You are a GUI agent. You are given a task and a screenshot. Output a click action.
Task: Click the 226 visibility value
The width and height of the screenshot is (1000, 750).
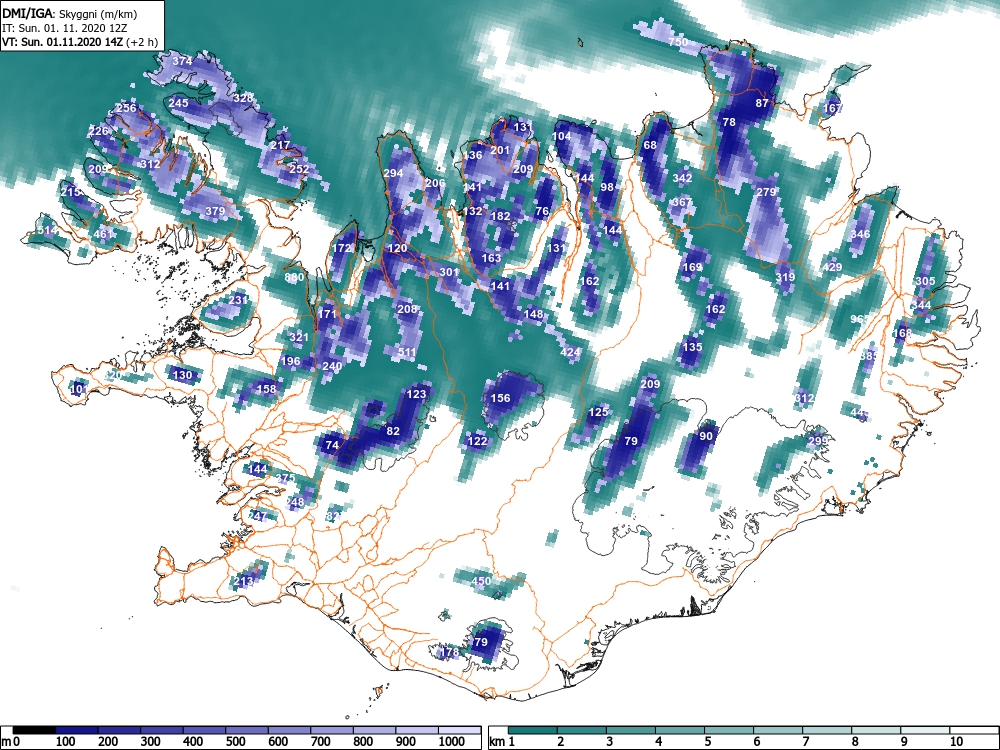click(x=98, y=131)
